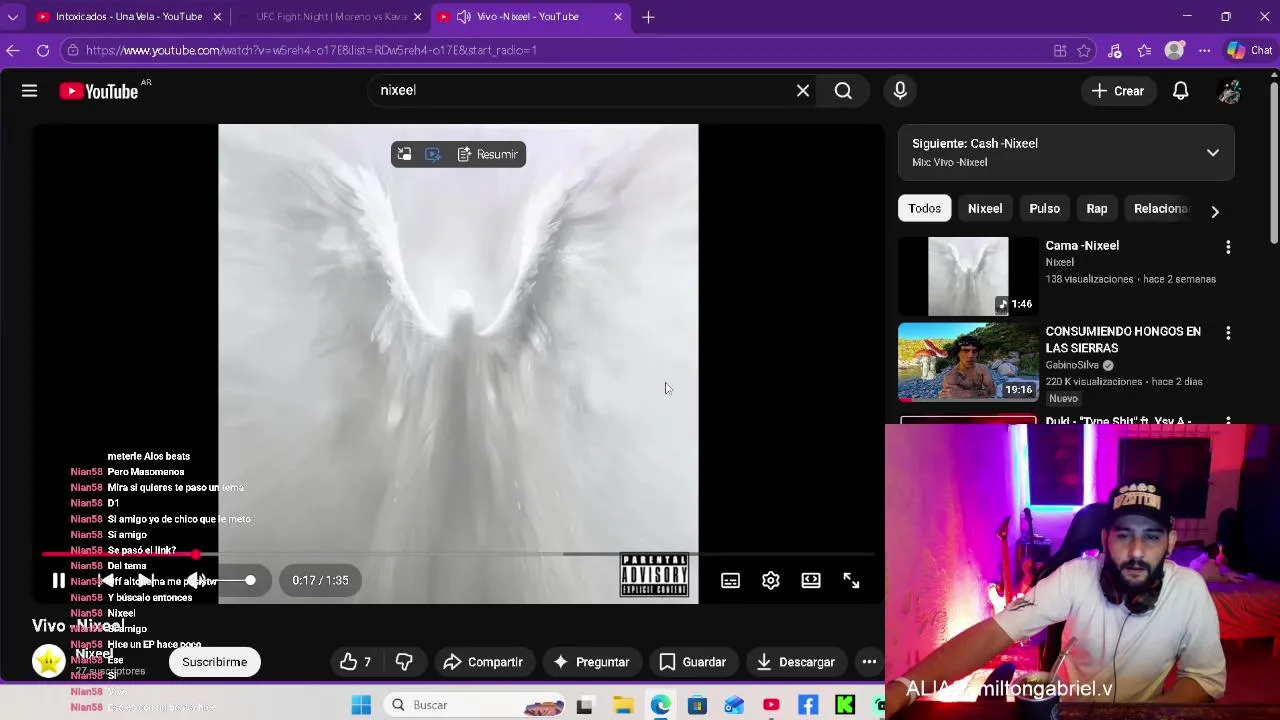This screenshot has height=720, width=1280.
Task: Open the browser favorites list icon
Action: point(1144,51)
